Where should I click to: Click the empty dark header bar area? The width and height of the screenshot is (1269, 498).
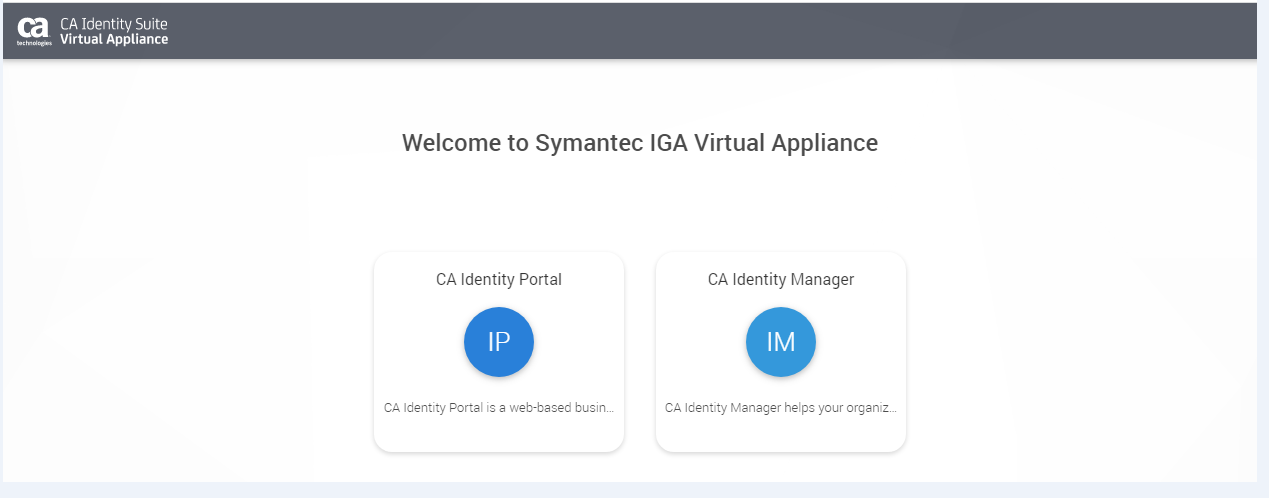700,31
